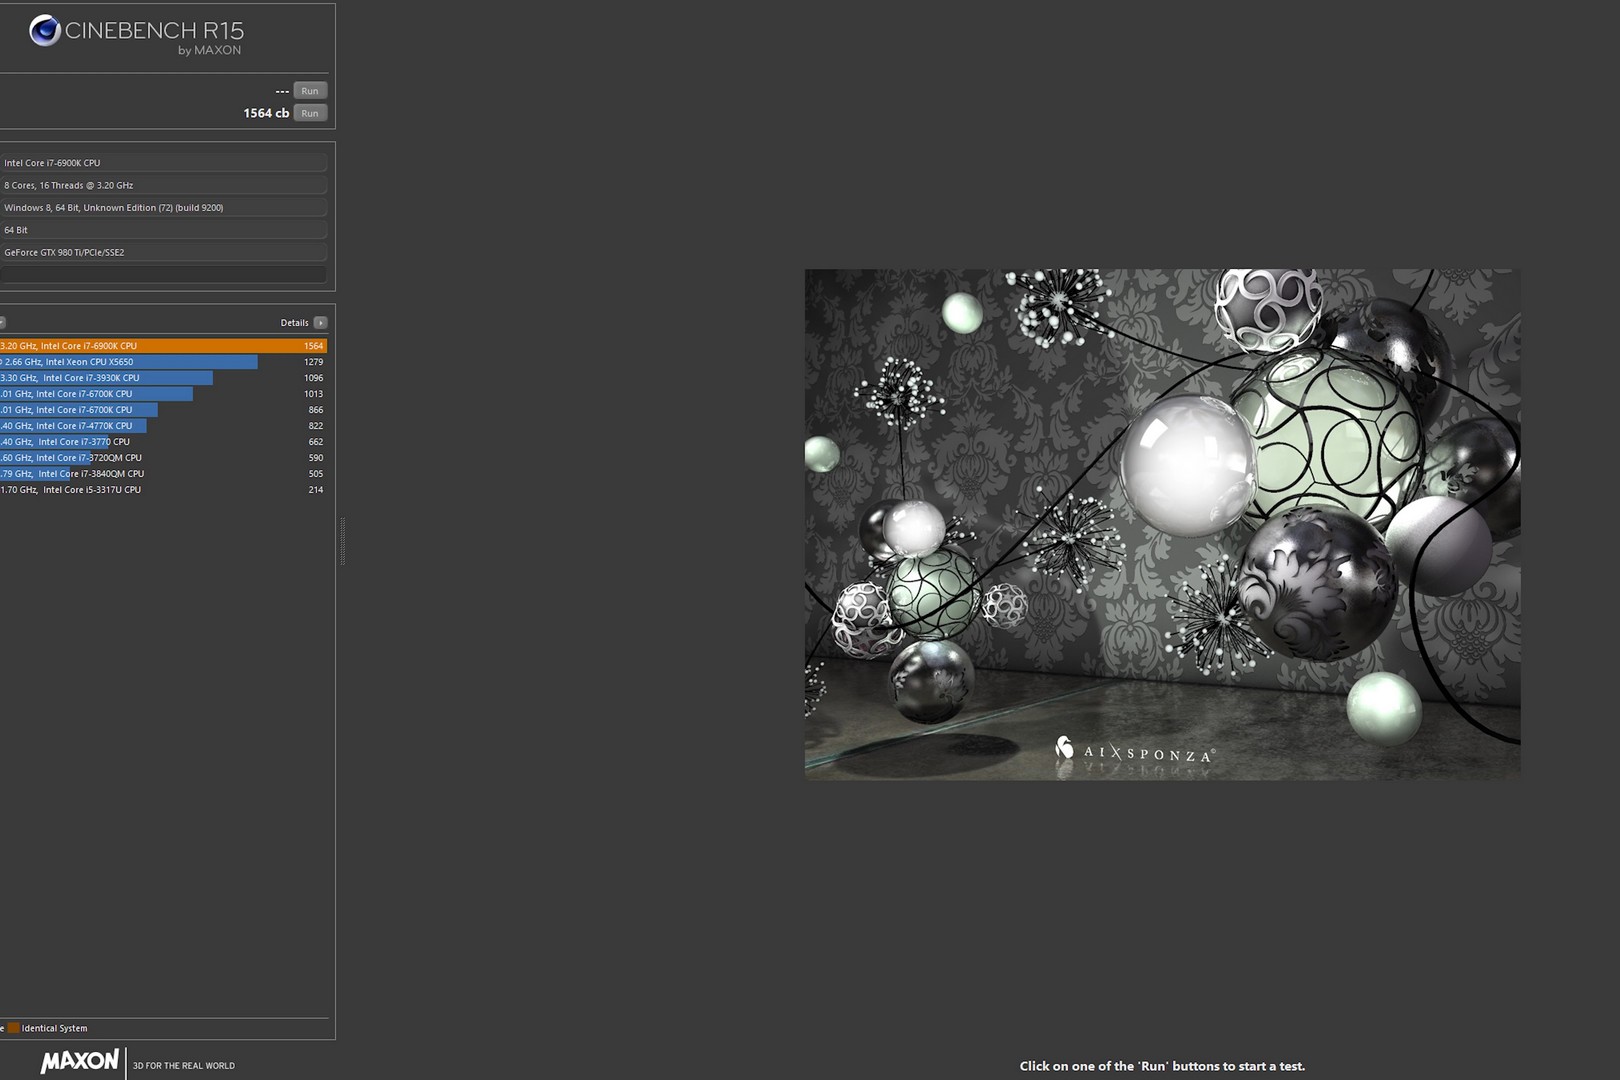Click the panel splitter handle beside ranking
This screenshot has width=1620, height=1080.
[343, 541]
